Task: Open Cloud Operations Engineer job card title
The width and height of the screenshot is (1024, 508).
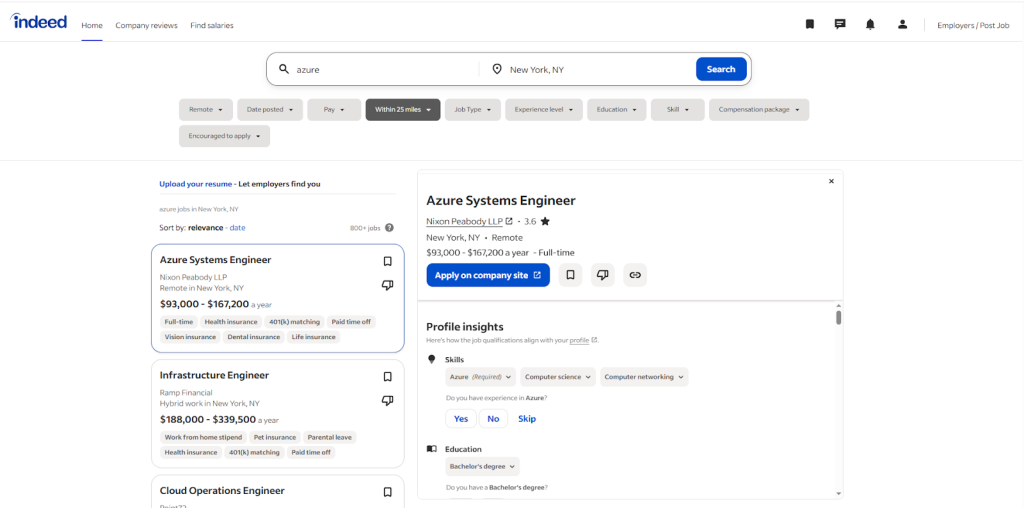Action: tap(222, 491)
